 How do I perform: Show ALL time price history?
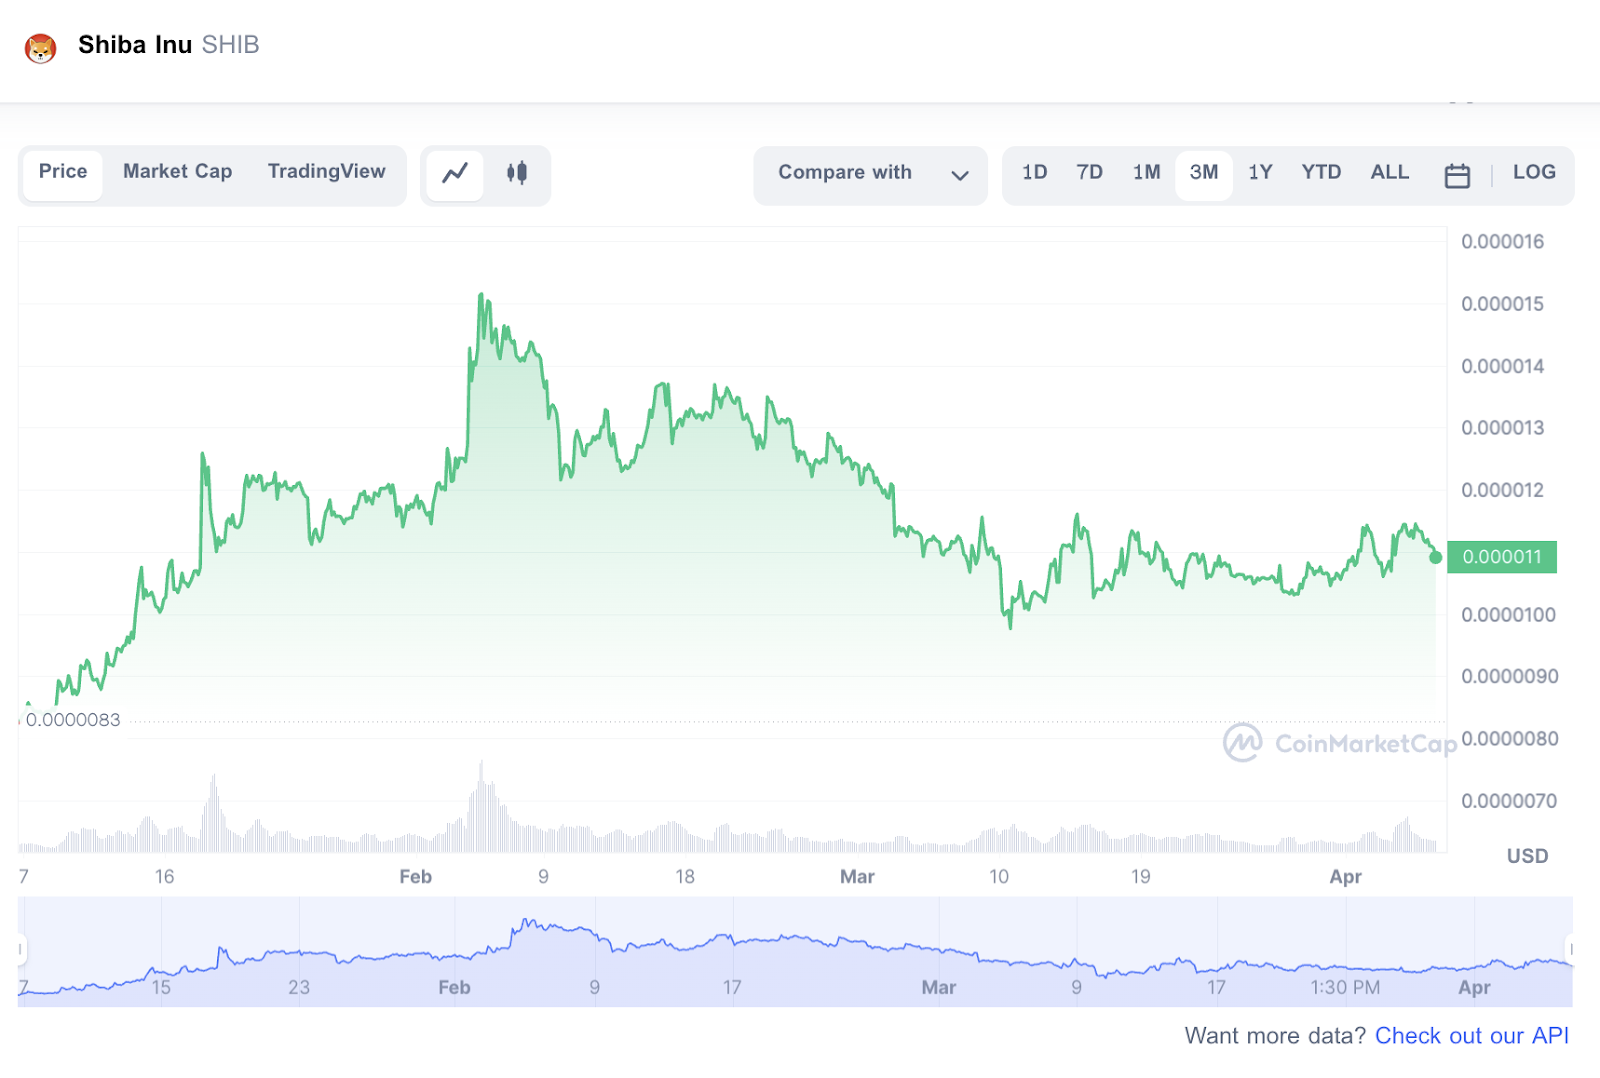1390,172
